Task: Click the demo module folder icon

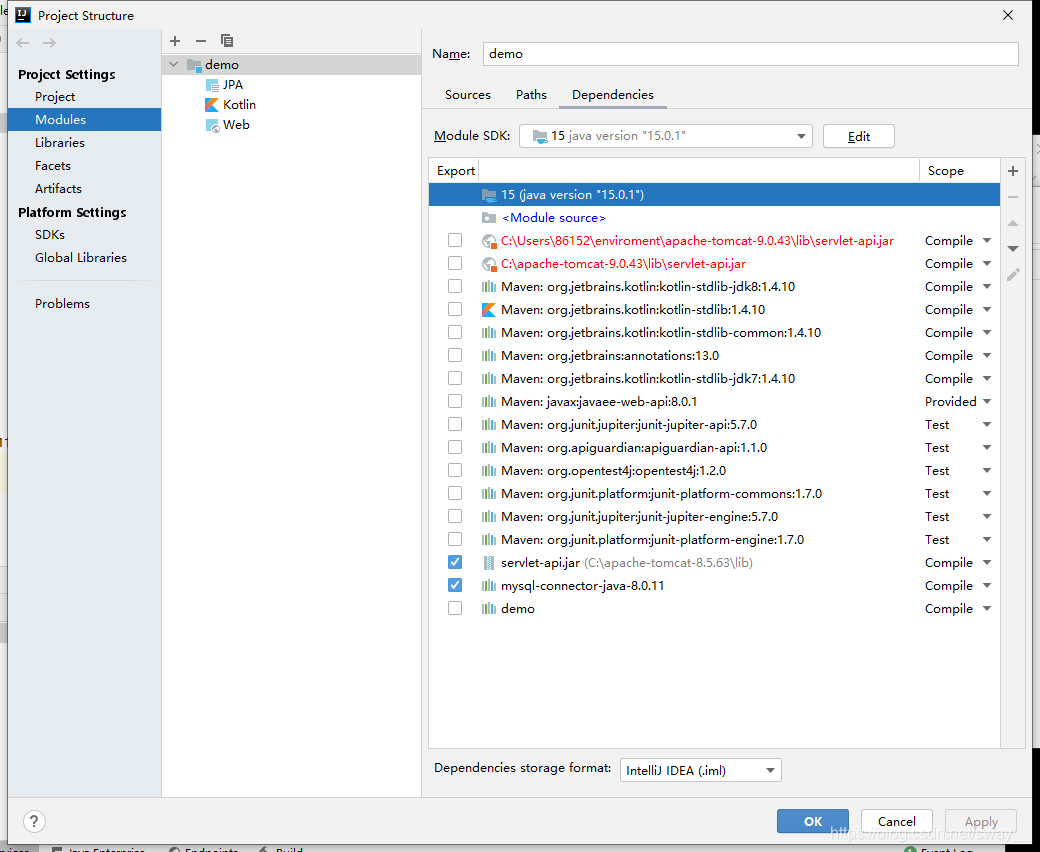Action: pyautogui.click(x=194, y=65)
